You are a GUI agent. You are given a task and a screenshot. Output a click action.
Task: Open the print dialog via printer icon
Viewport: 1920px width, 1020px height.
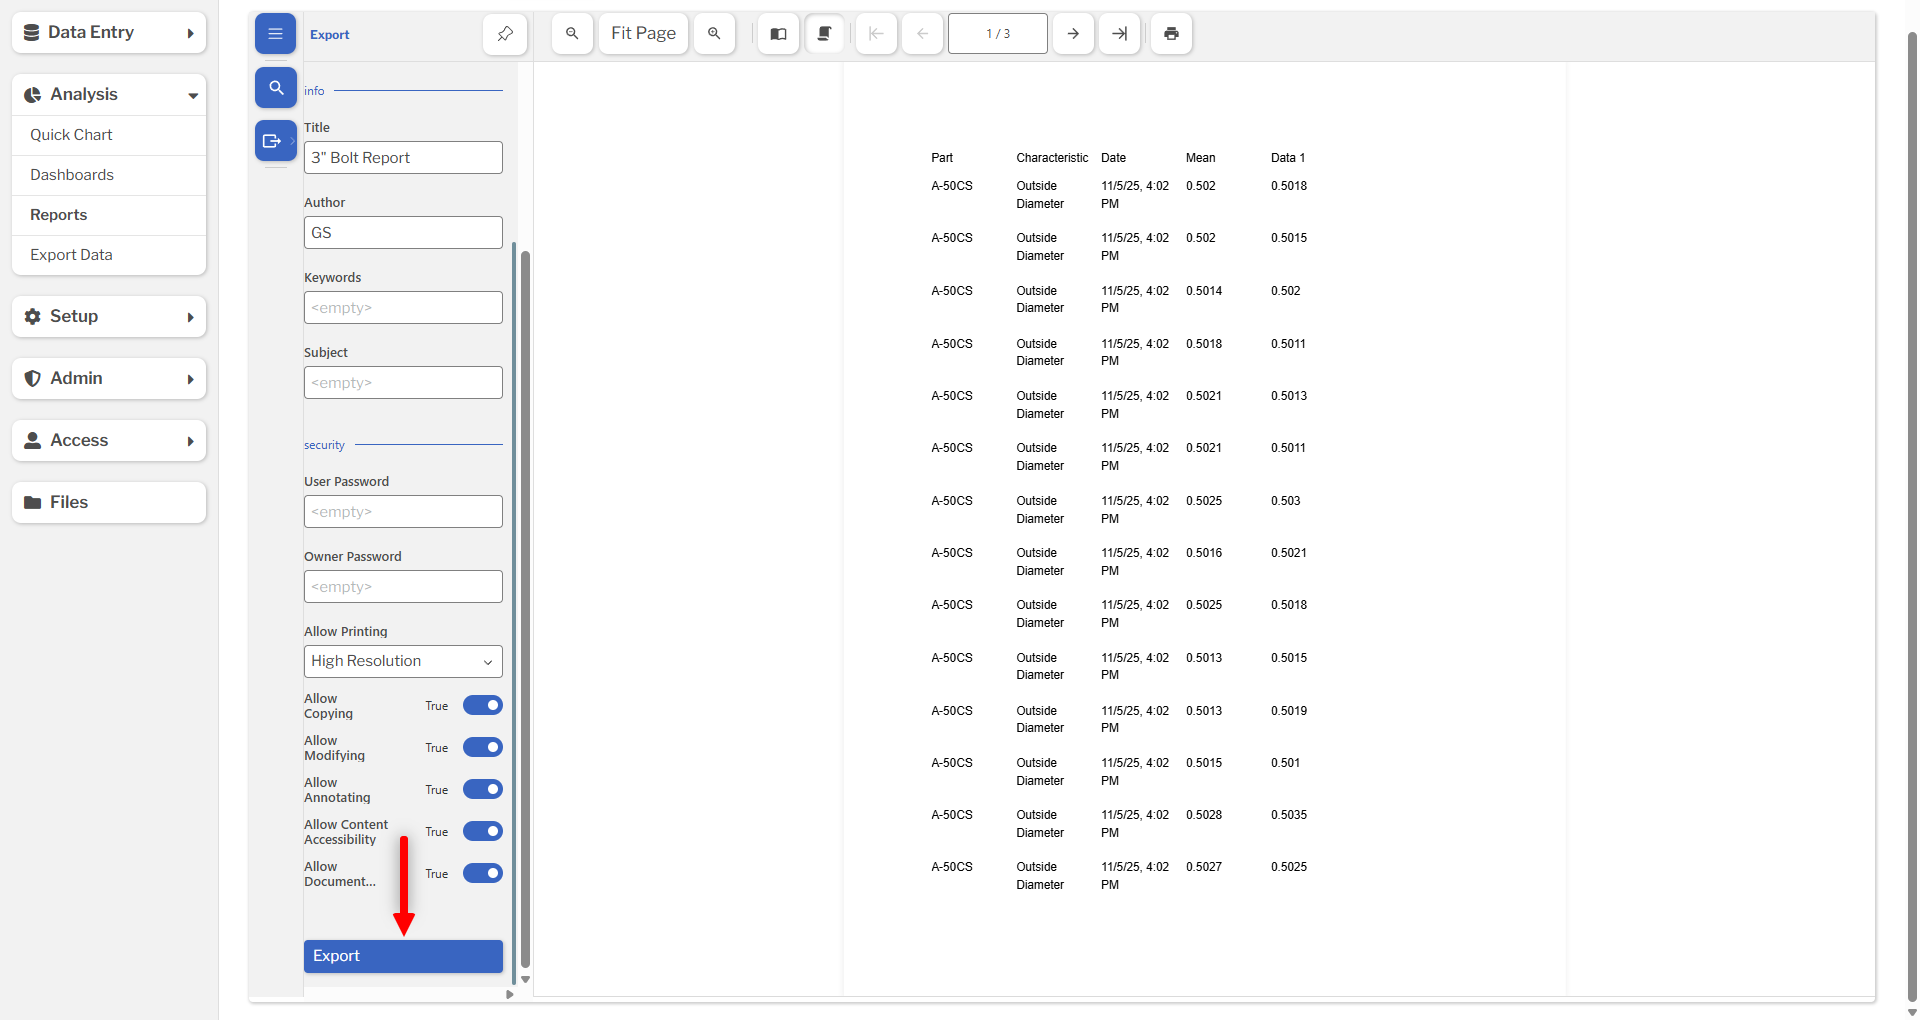tap(1171, 33)
